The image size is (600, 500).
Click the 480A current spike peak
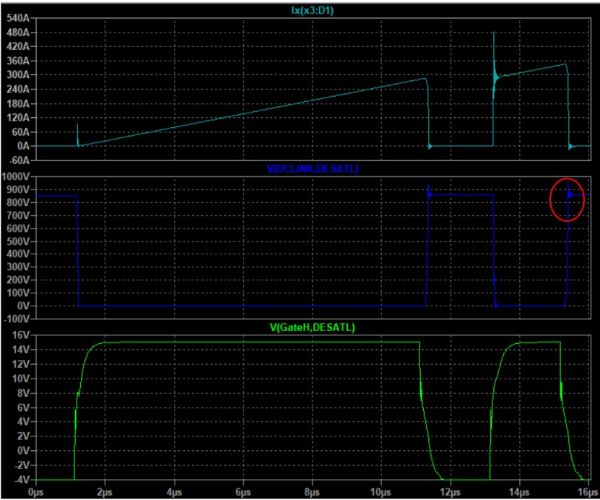[494, 34]
